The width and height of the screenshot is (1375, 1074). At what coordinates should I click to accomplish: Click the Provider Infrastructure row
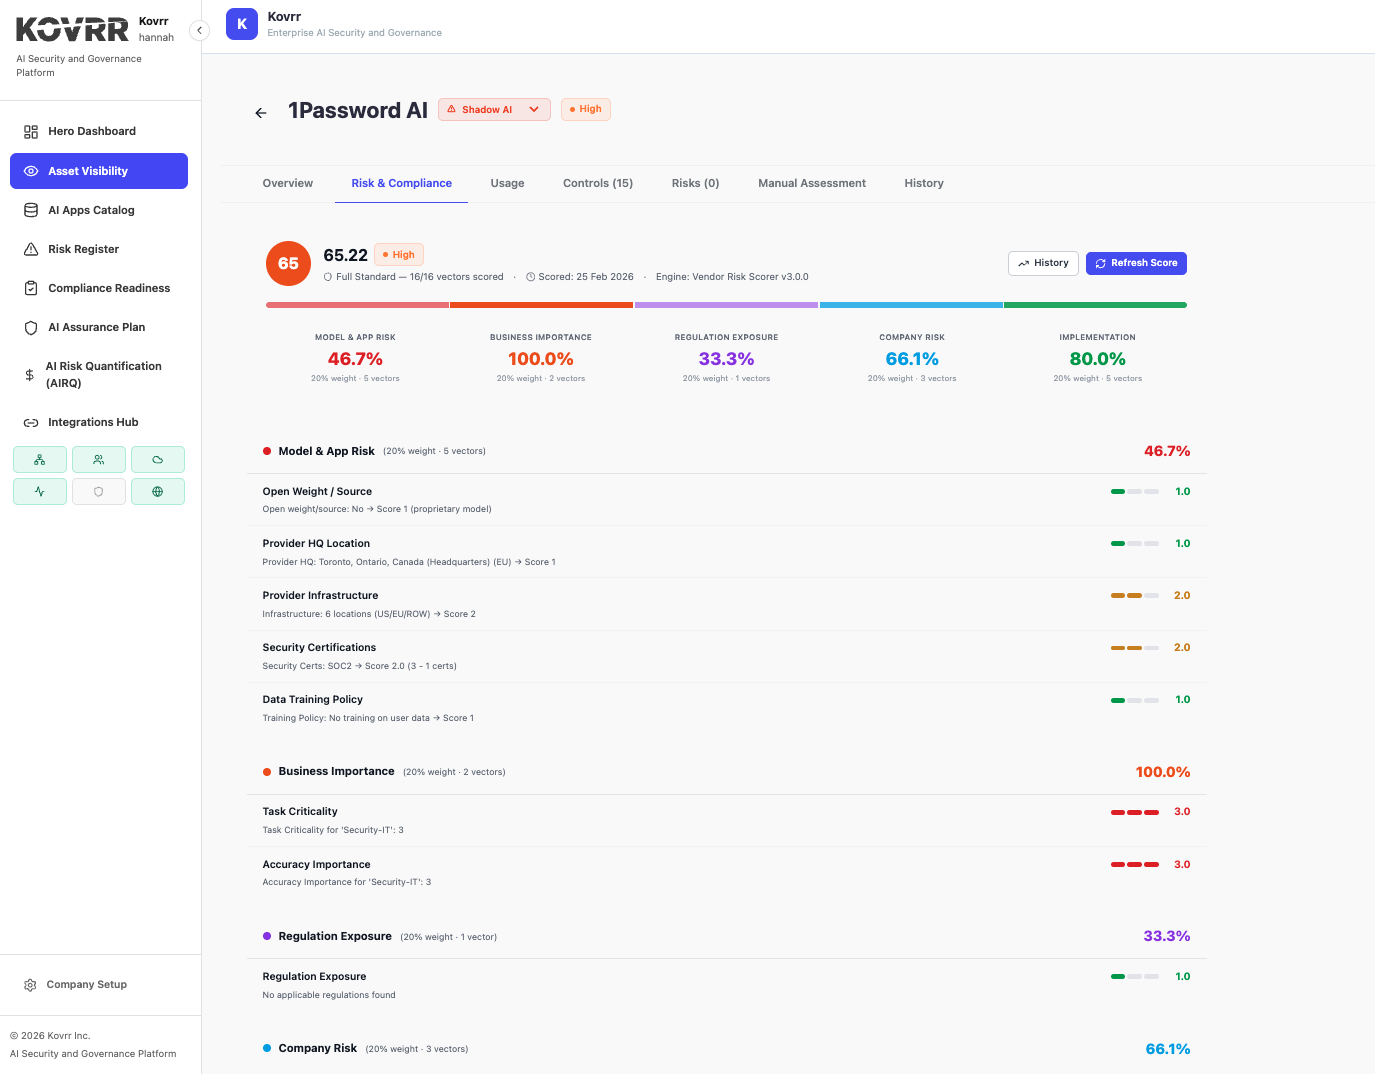coord(726,604)
